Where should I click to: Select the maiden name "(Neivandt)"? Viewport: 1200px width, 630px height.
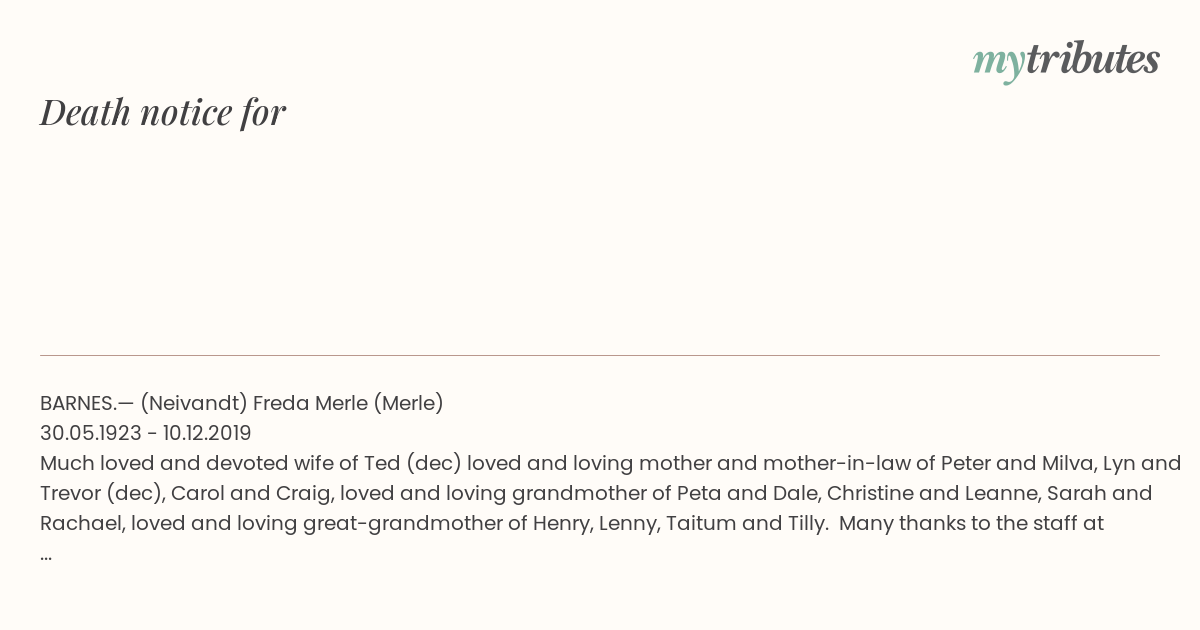194,403
